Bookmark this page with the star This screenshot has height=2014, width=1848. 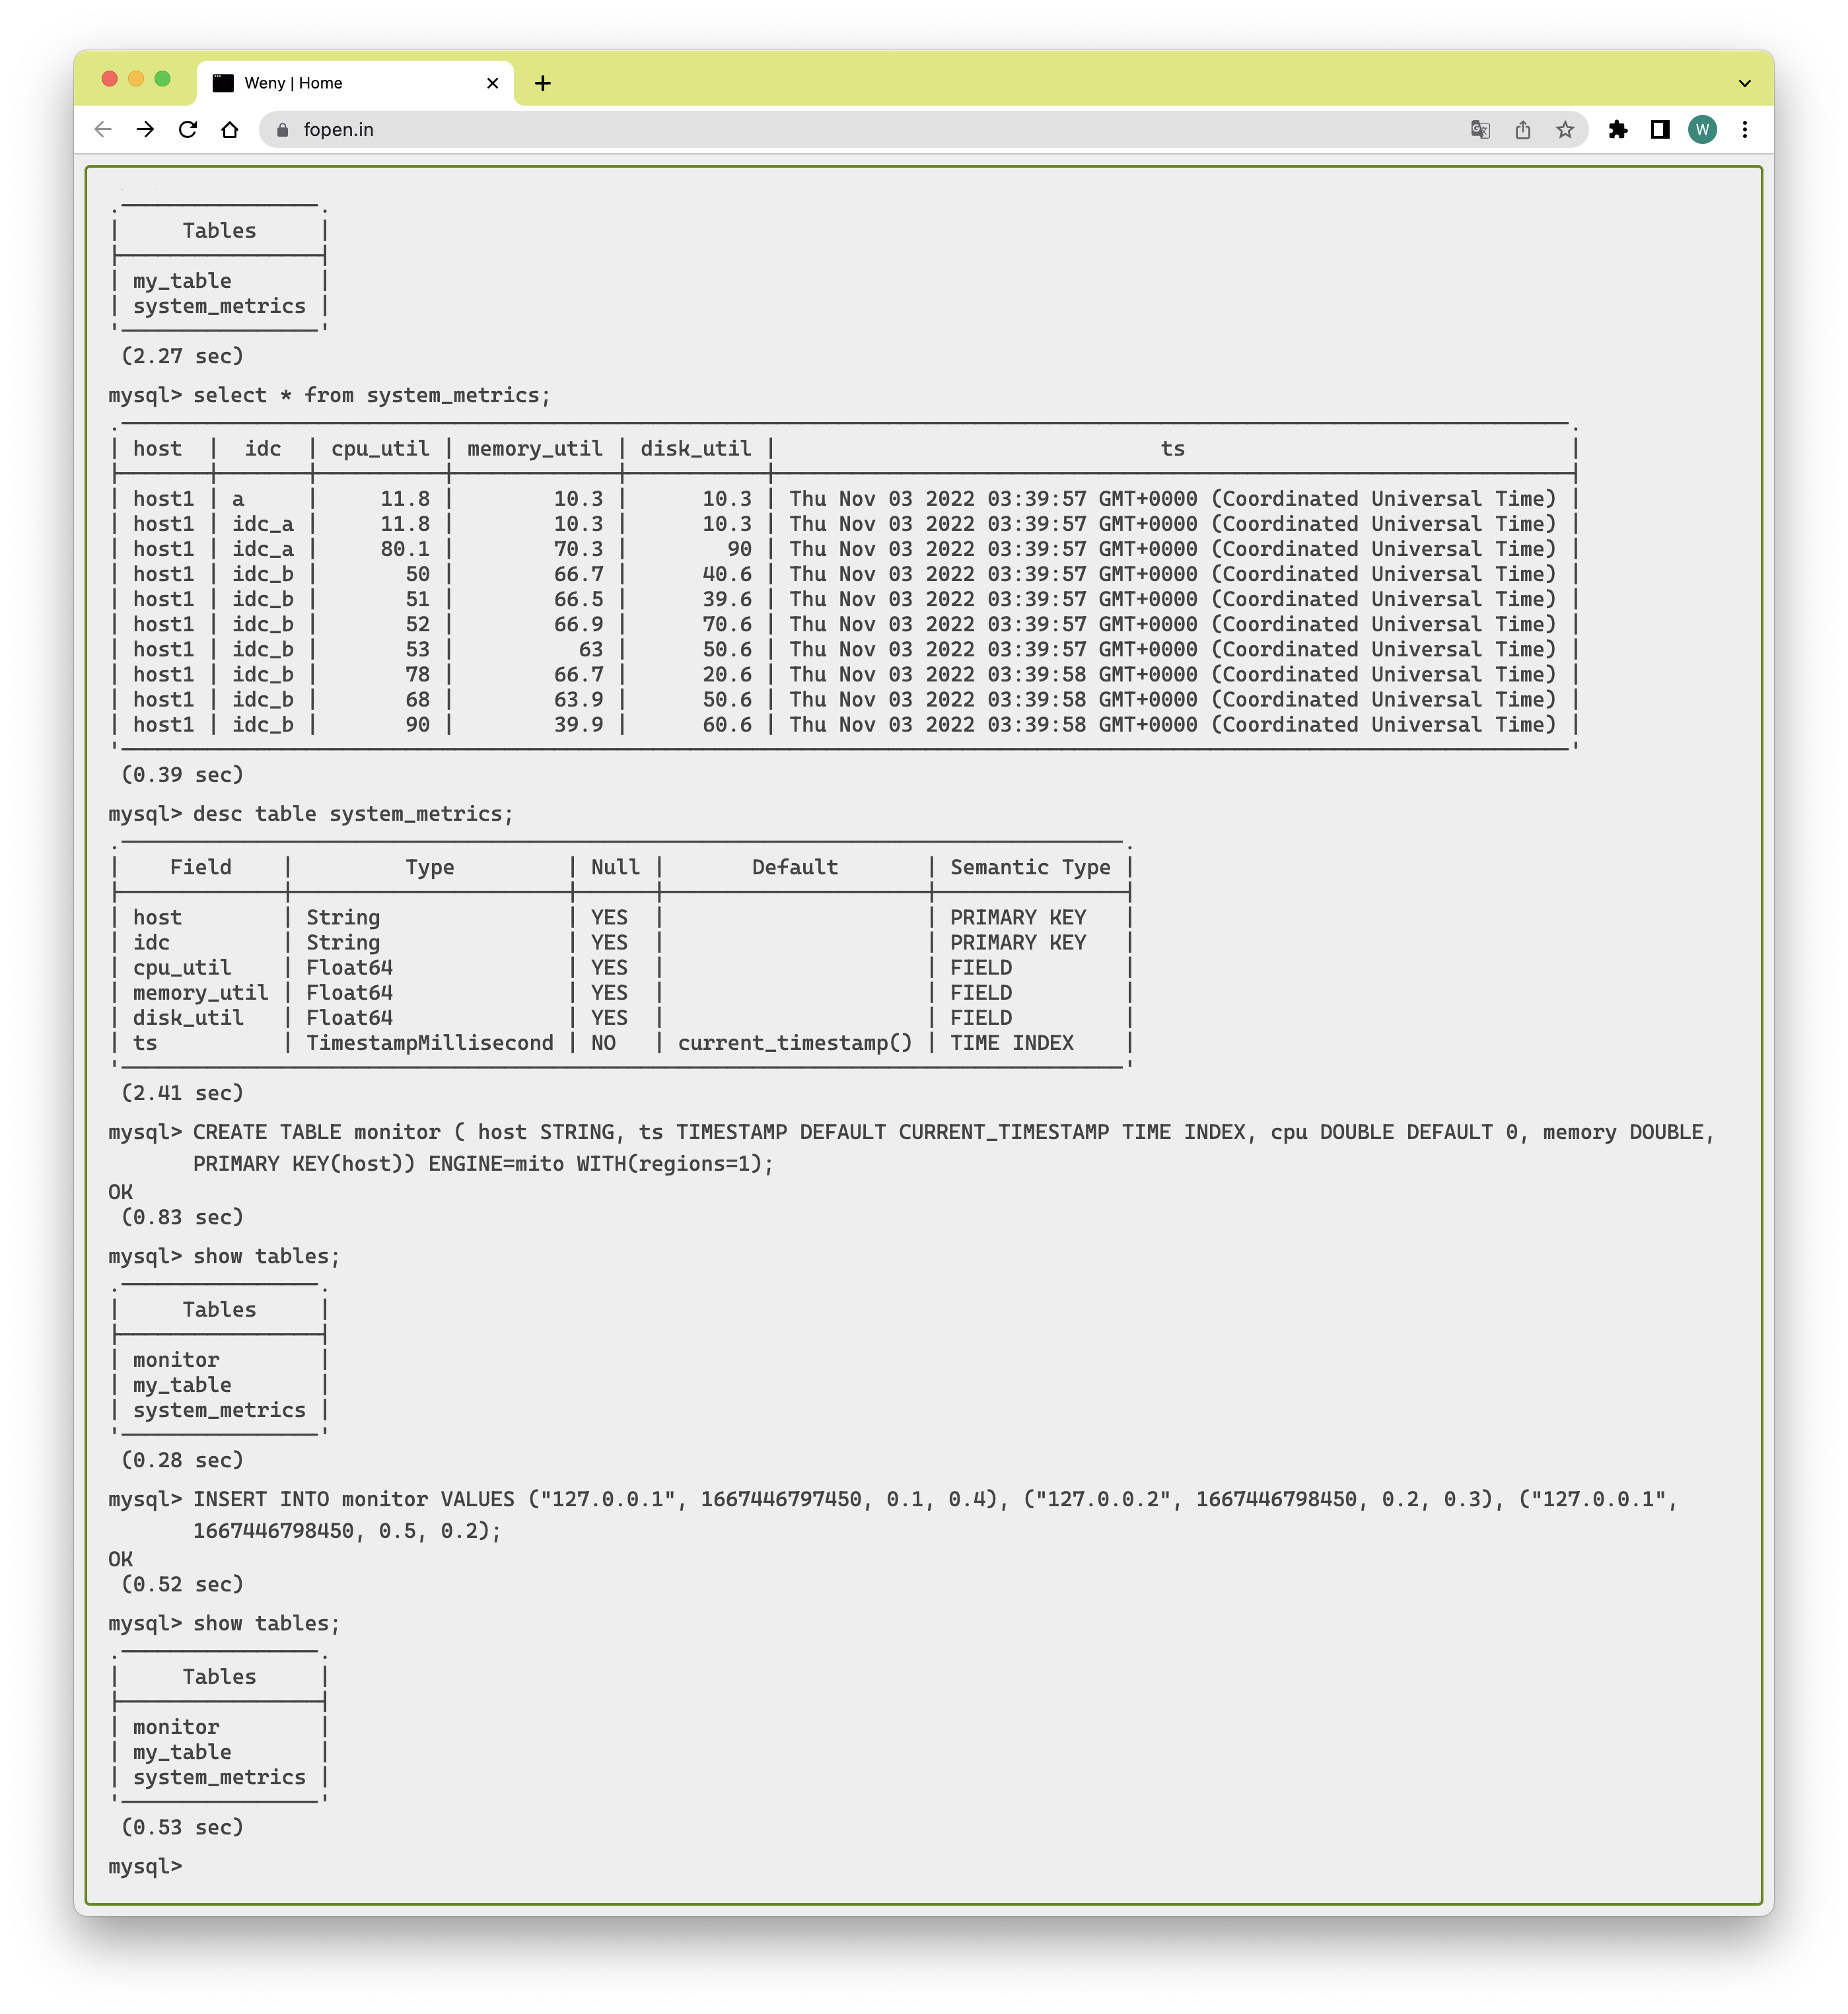pos(1565,130)
